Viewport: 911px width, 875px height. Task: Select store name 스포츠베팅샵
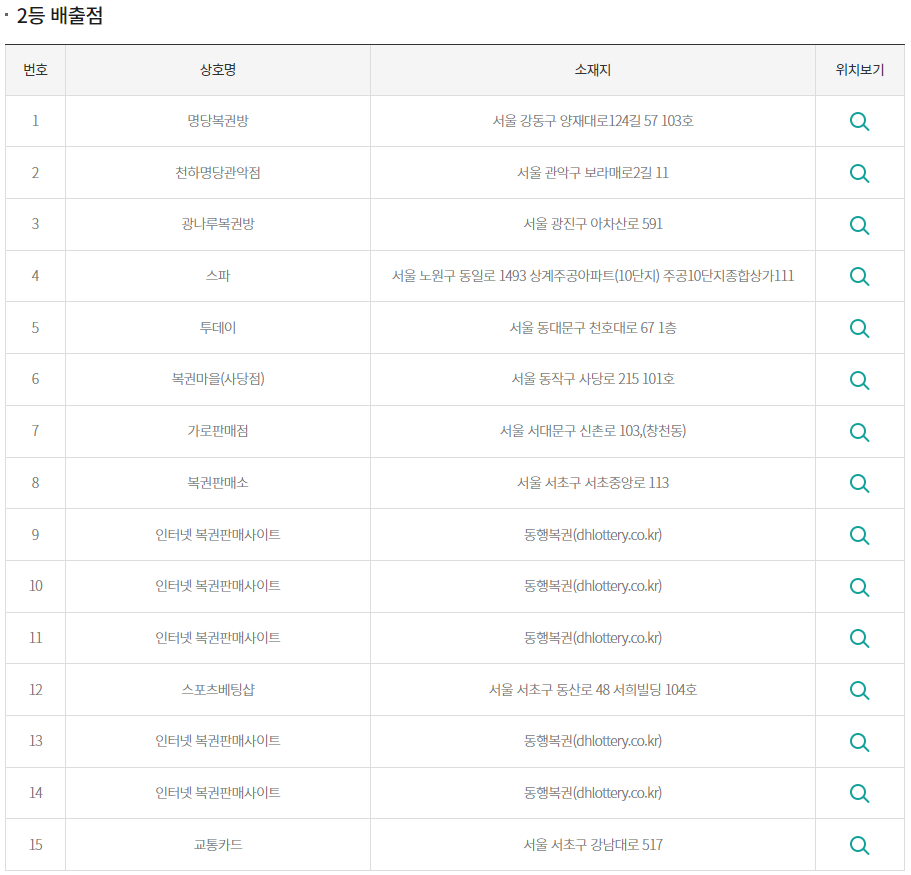click(218, 690)
